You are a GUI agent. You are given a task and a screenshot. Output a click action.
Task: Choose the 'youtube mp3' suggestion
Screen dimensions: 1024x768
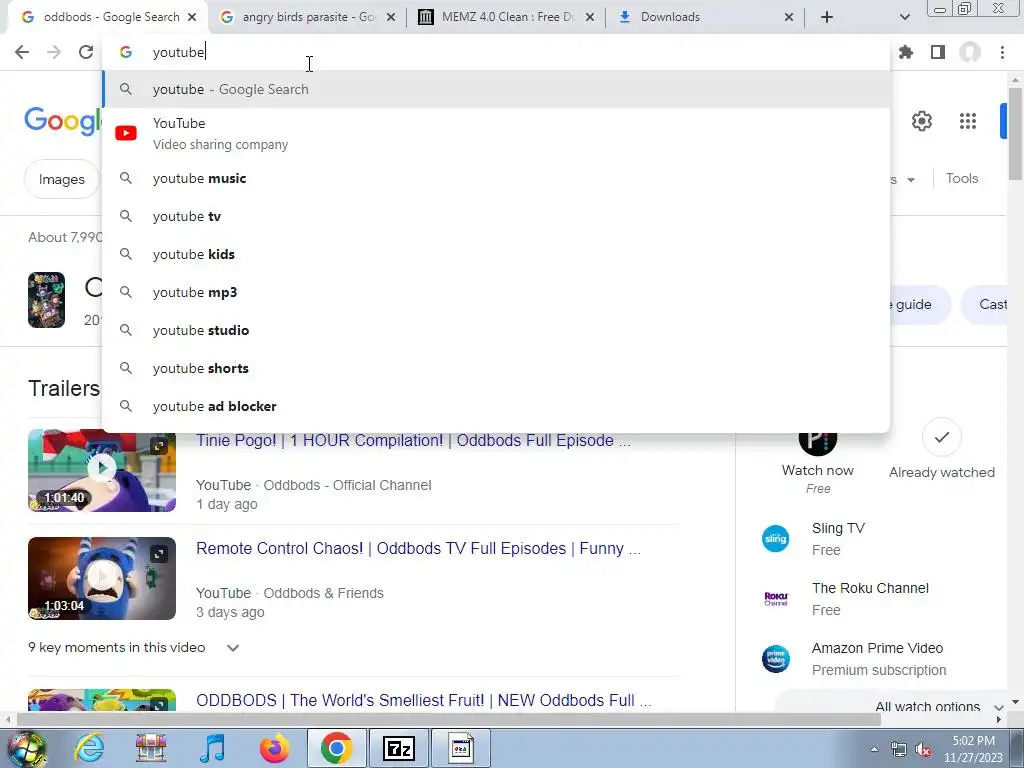pos(496,292)
